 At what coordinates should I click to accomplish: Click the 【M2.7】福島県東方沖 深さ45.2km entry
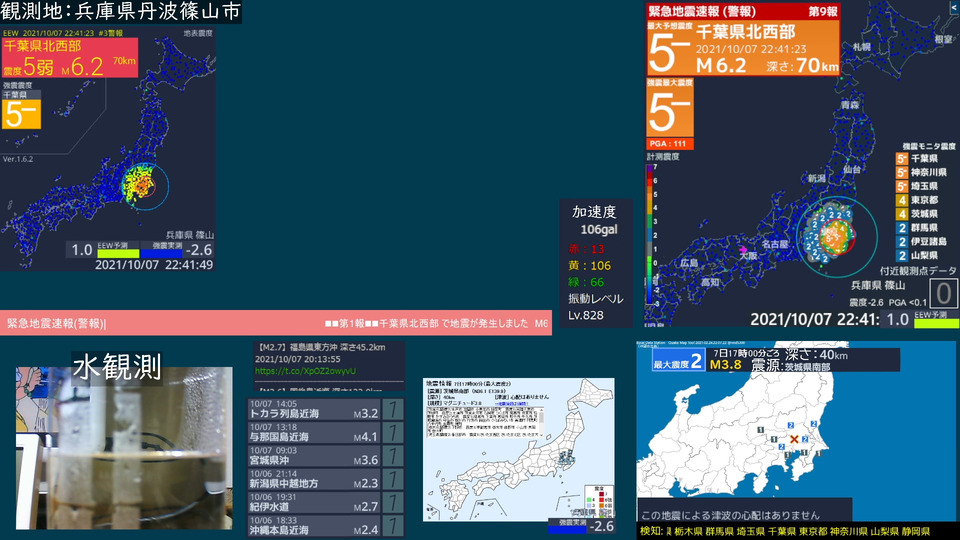click(x=321, y=347)
